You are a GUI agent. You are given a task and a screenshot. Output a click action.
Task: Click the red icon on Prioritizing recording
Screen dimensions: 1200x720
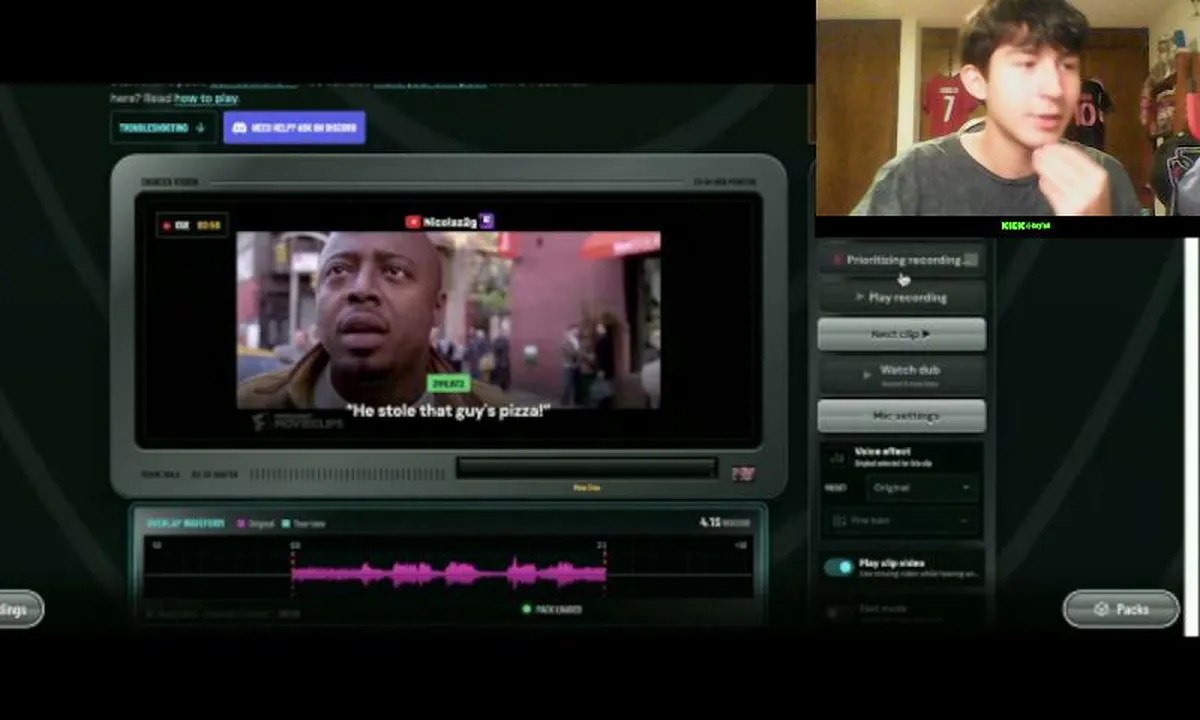coord(838,260)
